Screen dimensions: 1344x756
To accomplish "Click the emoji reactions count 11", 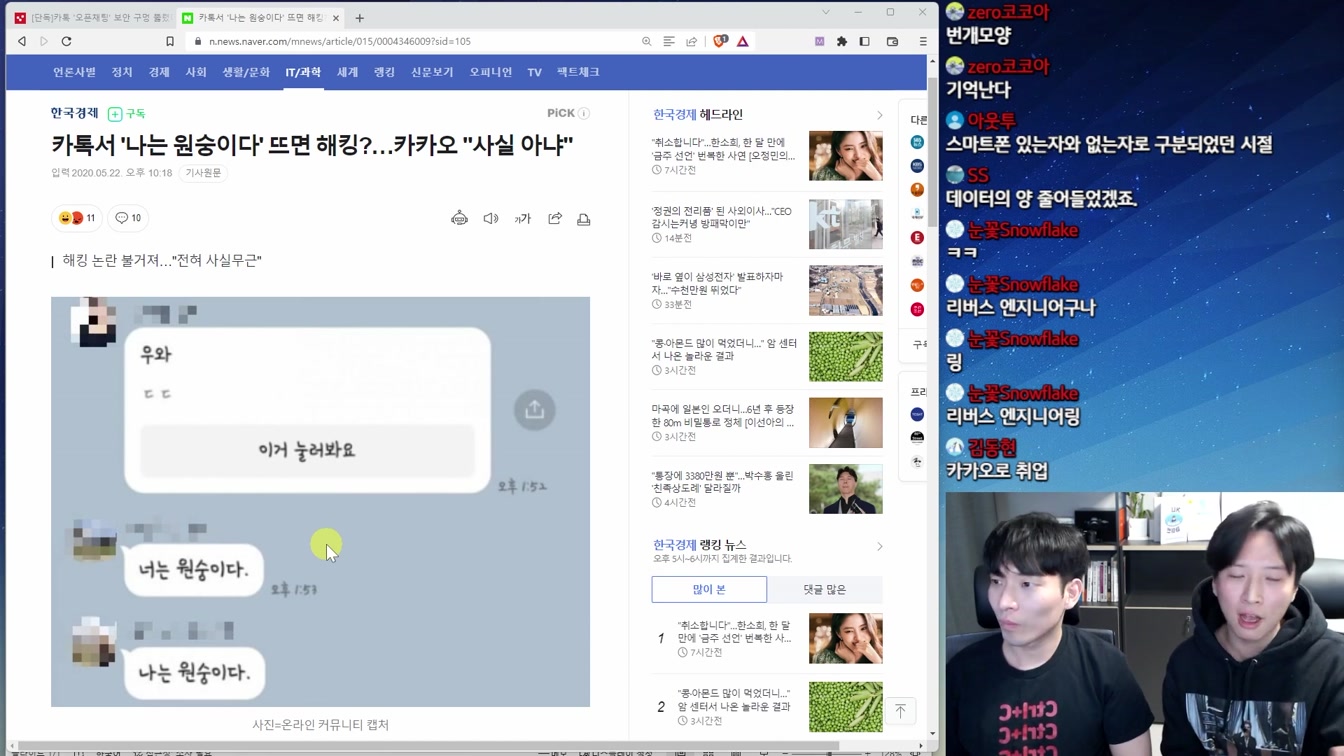I will click(x=77, y=218).
